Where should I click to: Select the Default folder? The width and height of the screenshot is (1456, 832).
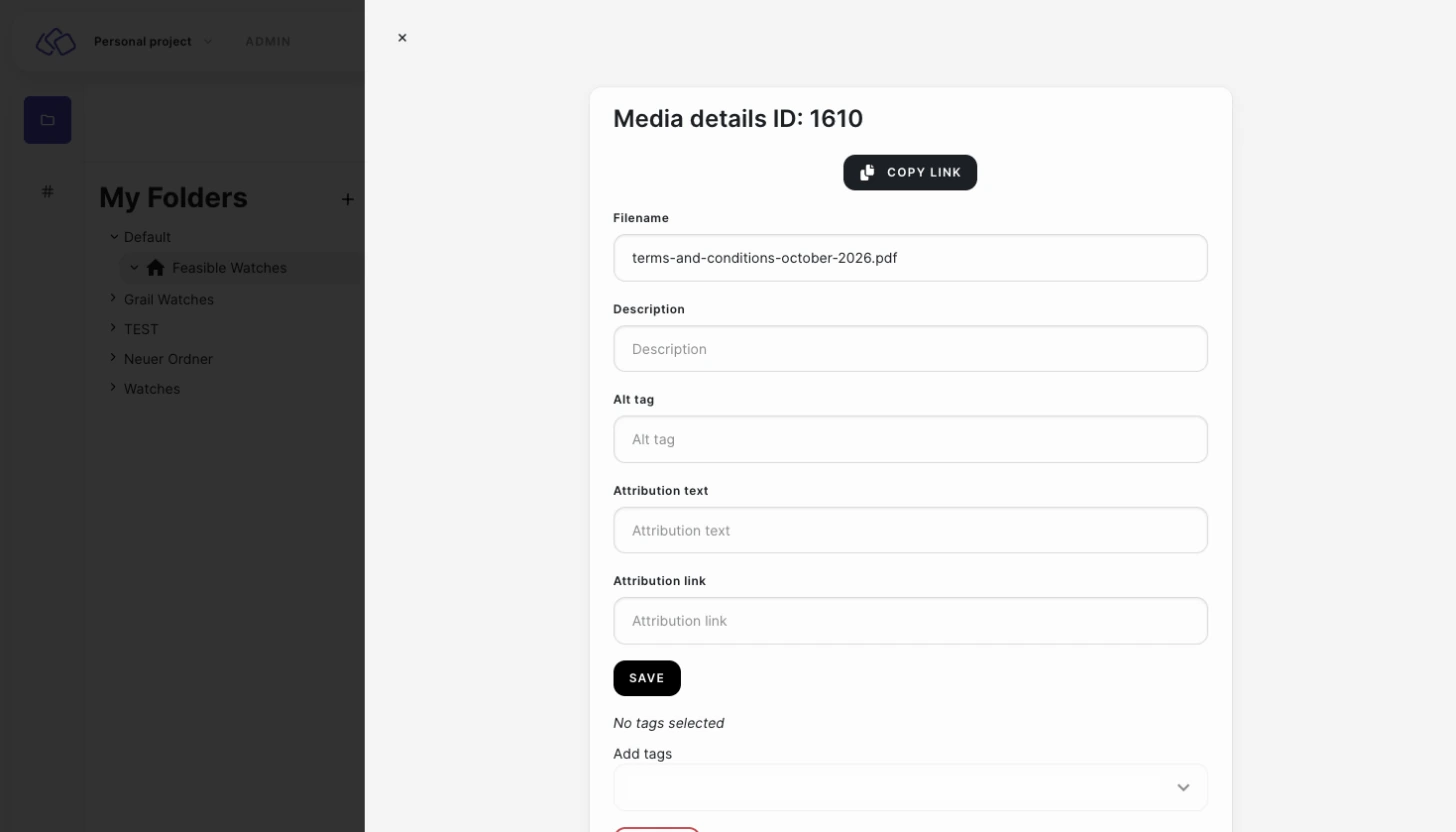click(147, 237)
